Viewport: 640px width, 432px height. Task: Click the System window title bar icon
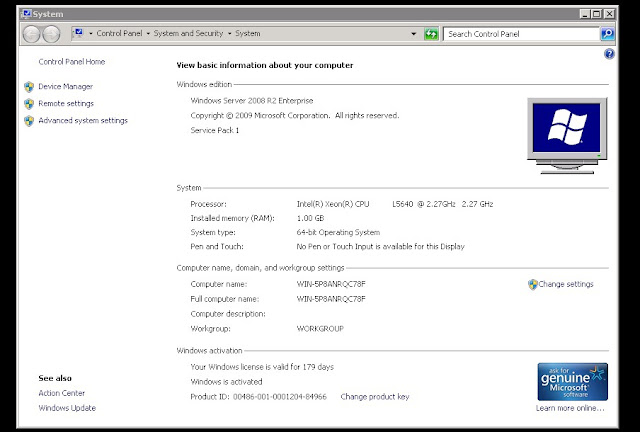click(x=27, y=13)
